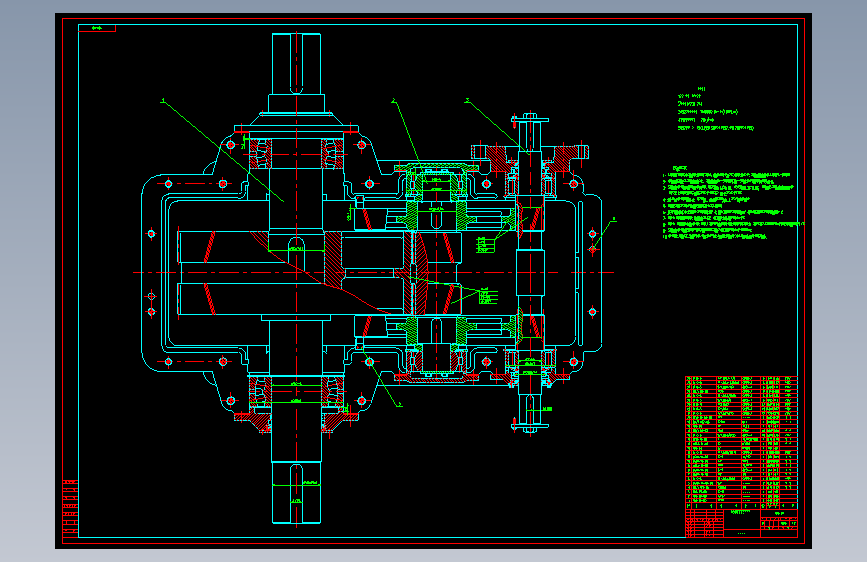This screenshot has height=562, width=867.
Task: Click the short specification text block at upper right
Action: pos(715,108)
